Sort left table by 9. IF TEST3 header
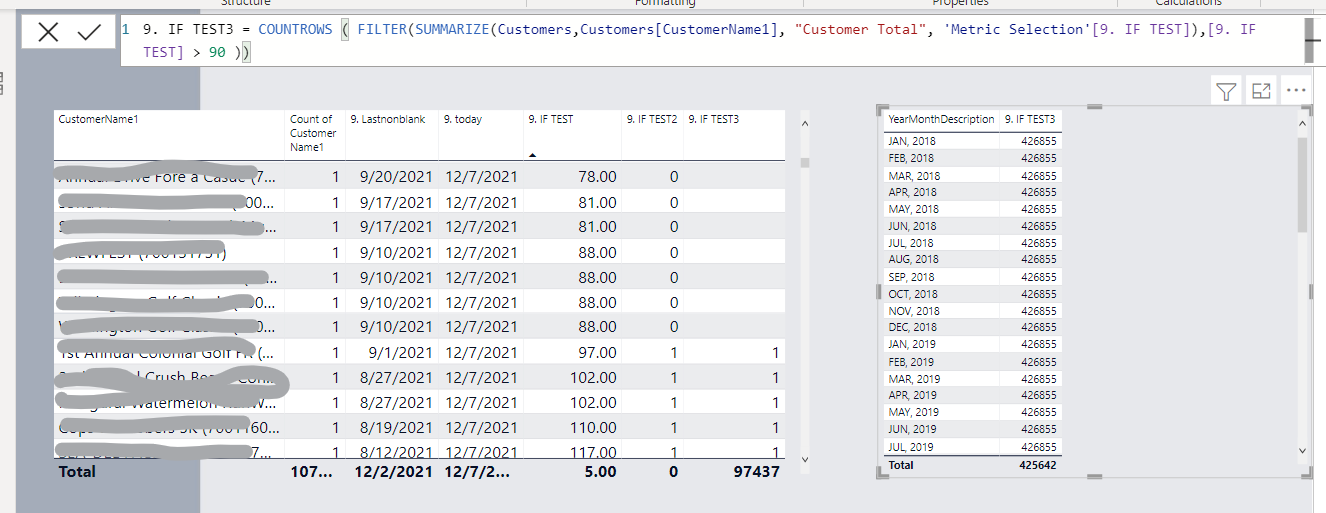The height and width of the screenshot is (513, 1326). click(x=713, y=119)
